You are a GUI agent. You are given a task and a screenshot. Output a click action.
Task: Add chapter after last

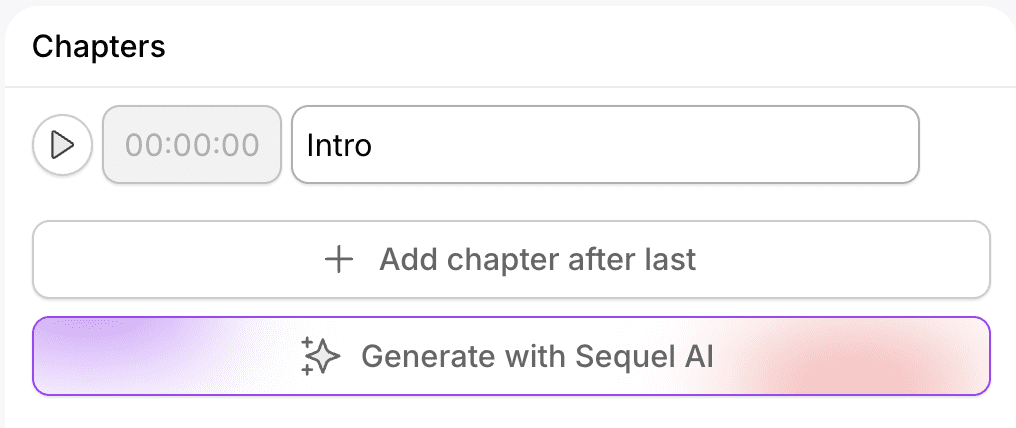click(x=511, y=260)
